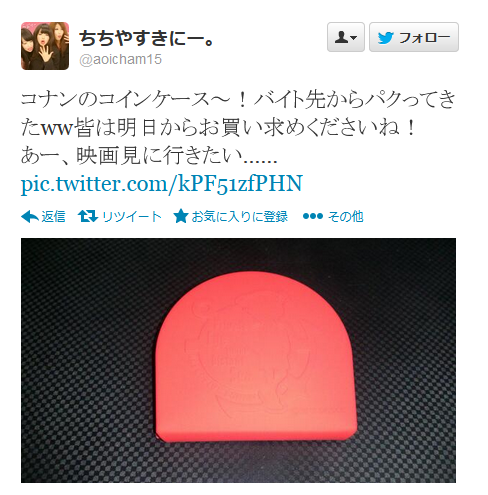Open the attached red coin case photo
Screen dimensions: 488x495
238,360
